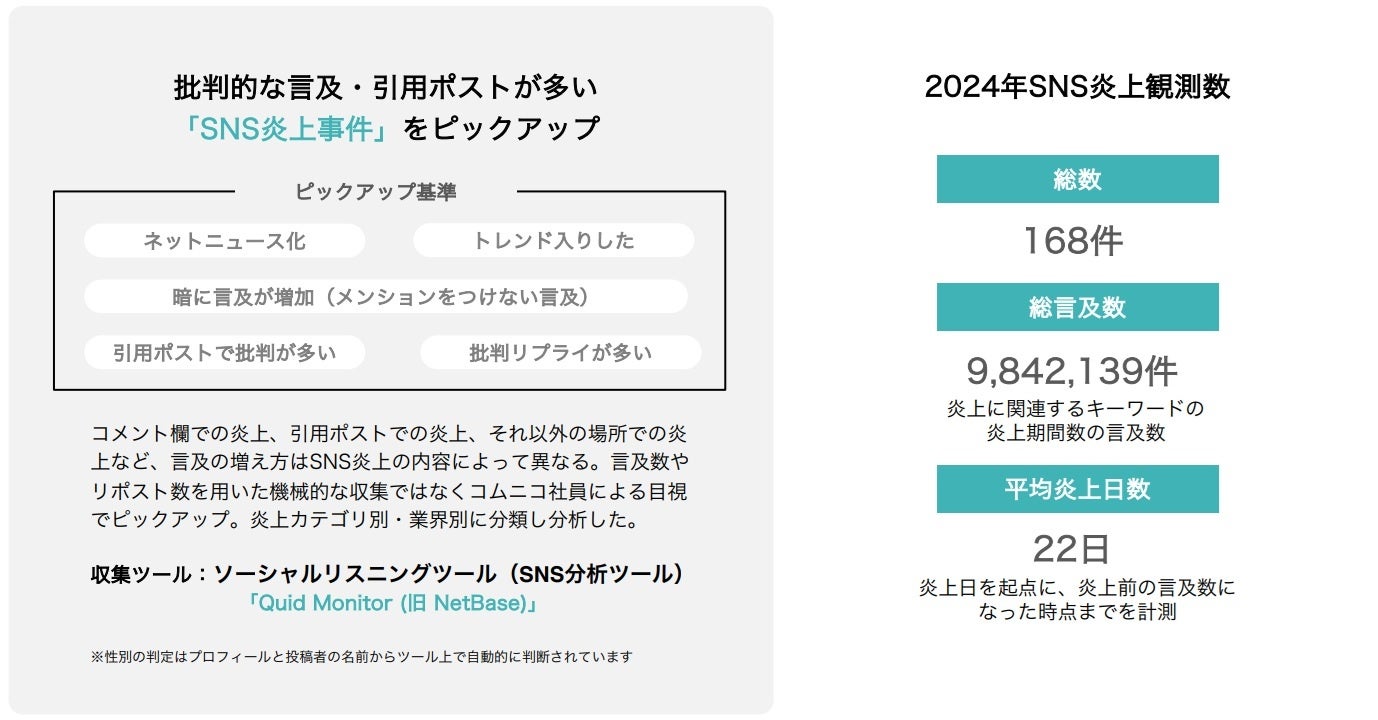Screen dimensions: 1378x720
Task: Click the 2024年SNS炎上観測数 heading
Action: (1077, 87)
